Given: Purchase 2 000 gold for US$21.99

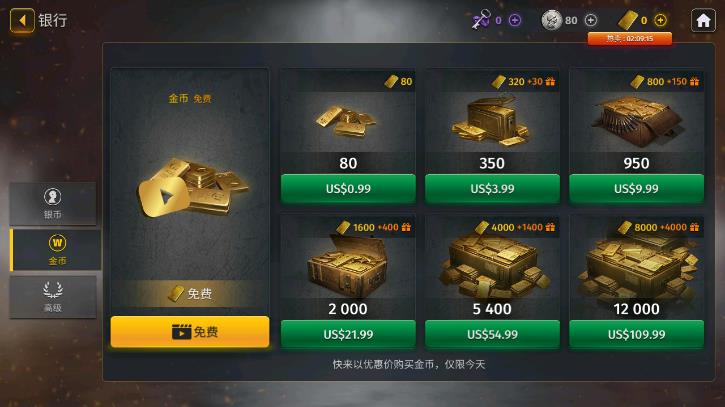Looking at the screenshot, I should point(348,334).
